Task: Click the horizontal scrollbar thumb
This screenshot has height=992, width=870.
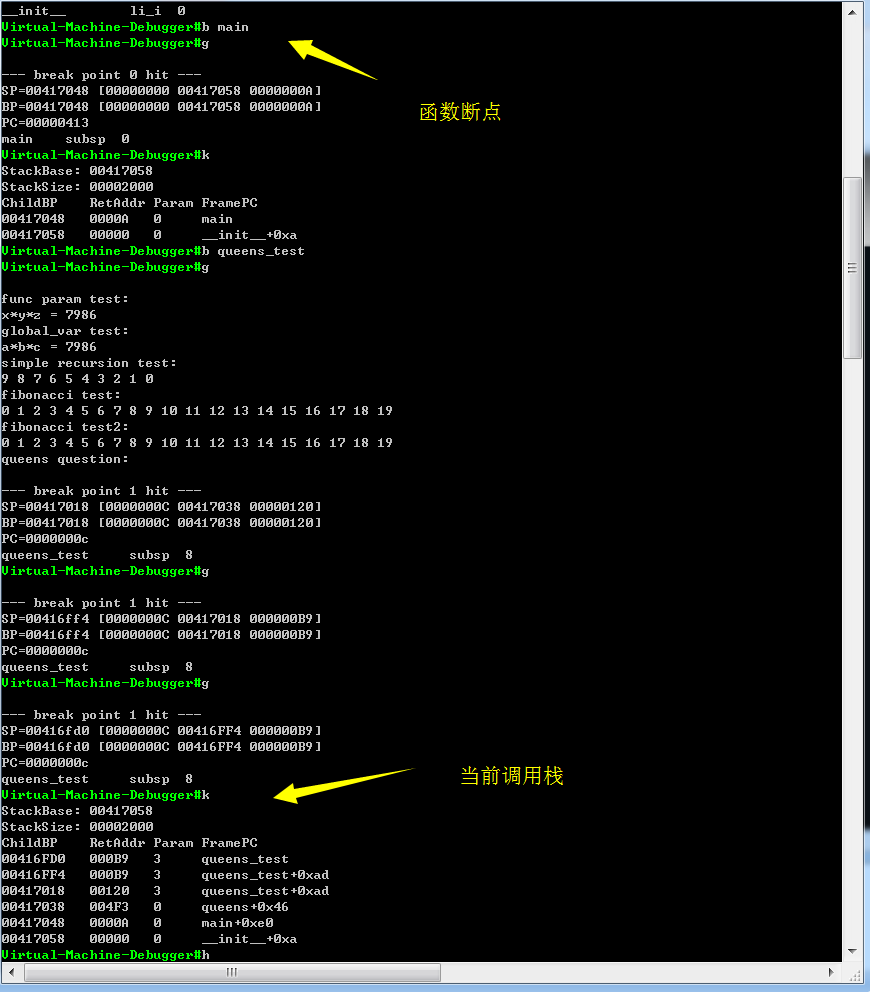Action: pos(232,972)
